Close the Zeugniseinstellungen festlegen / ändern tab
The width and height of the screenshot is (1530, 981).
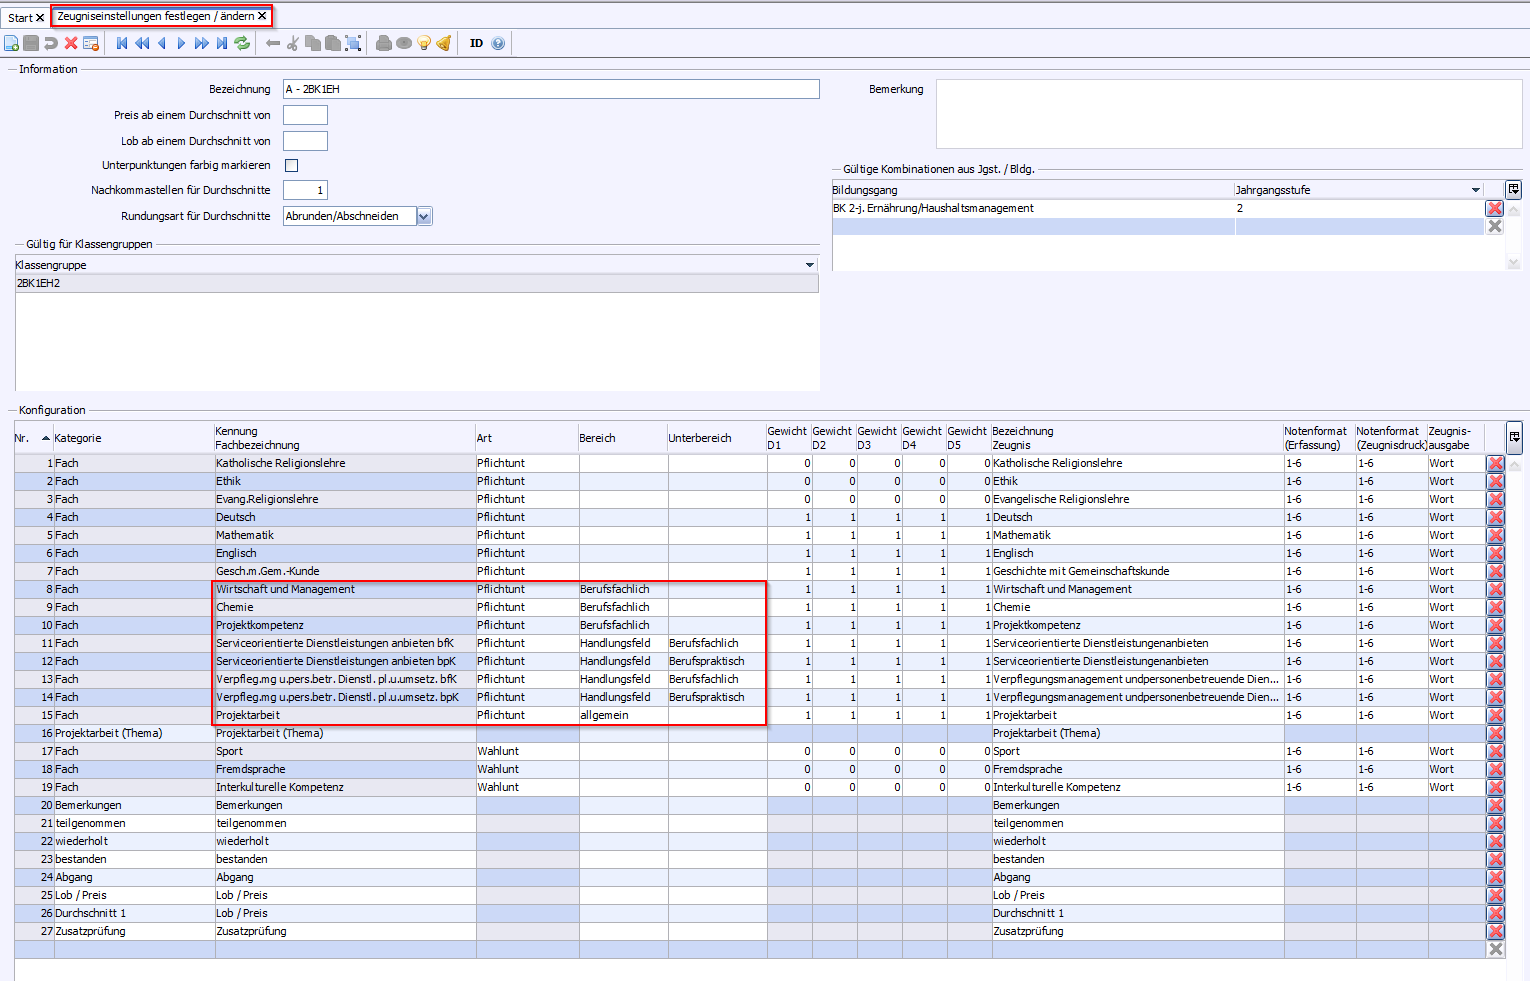[x=262, y=16]
